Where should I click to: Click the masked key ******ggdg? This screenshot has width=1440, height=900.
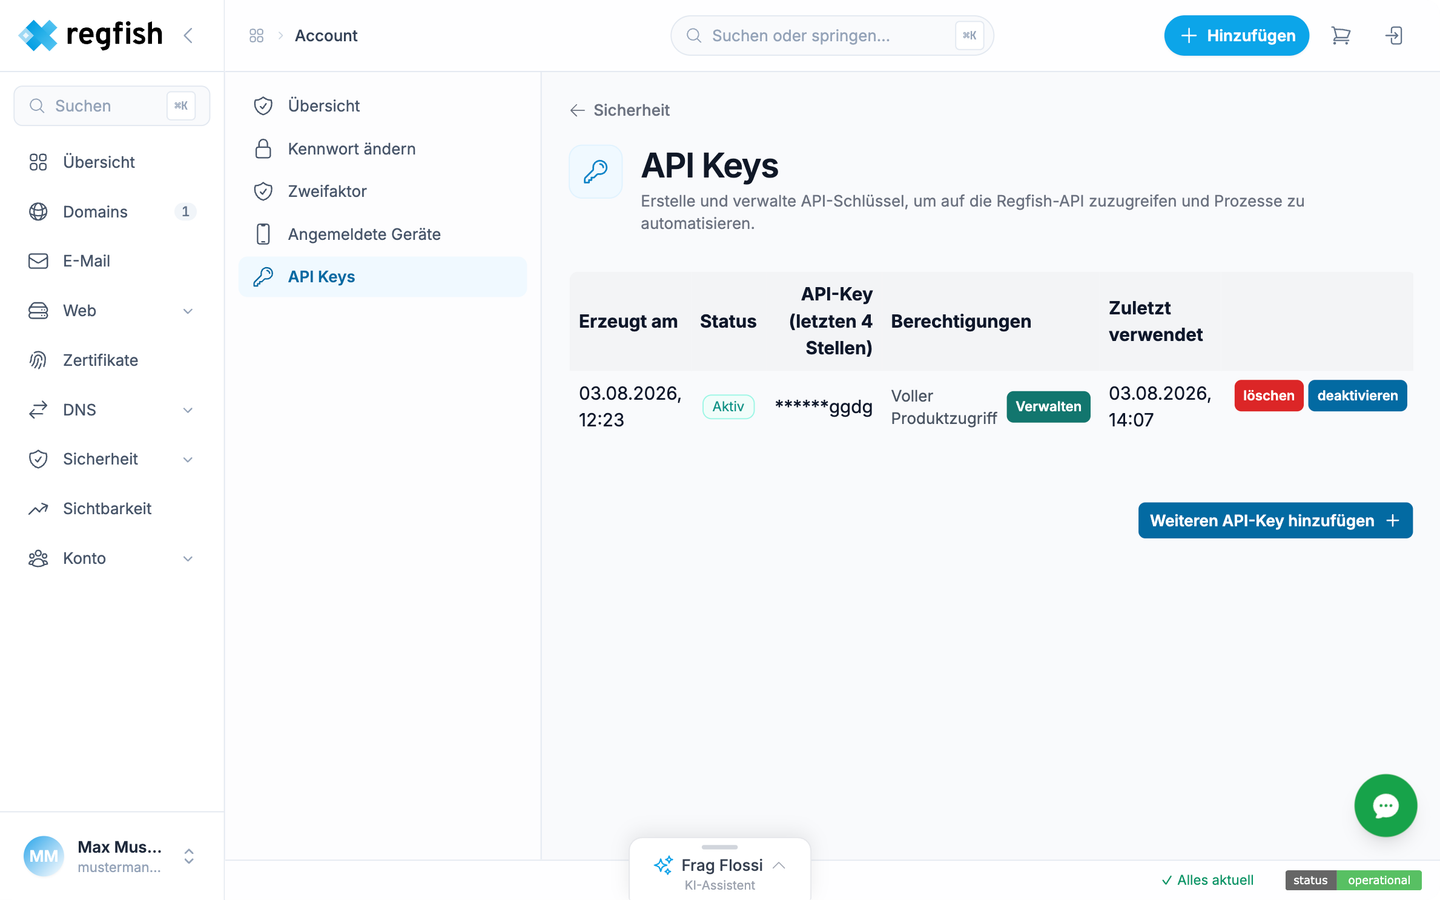[x=824, y=407]
